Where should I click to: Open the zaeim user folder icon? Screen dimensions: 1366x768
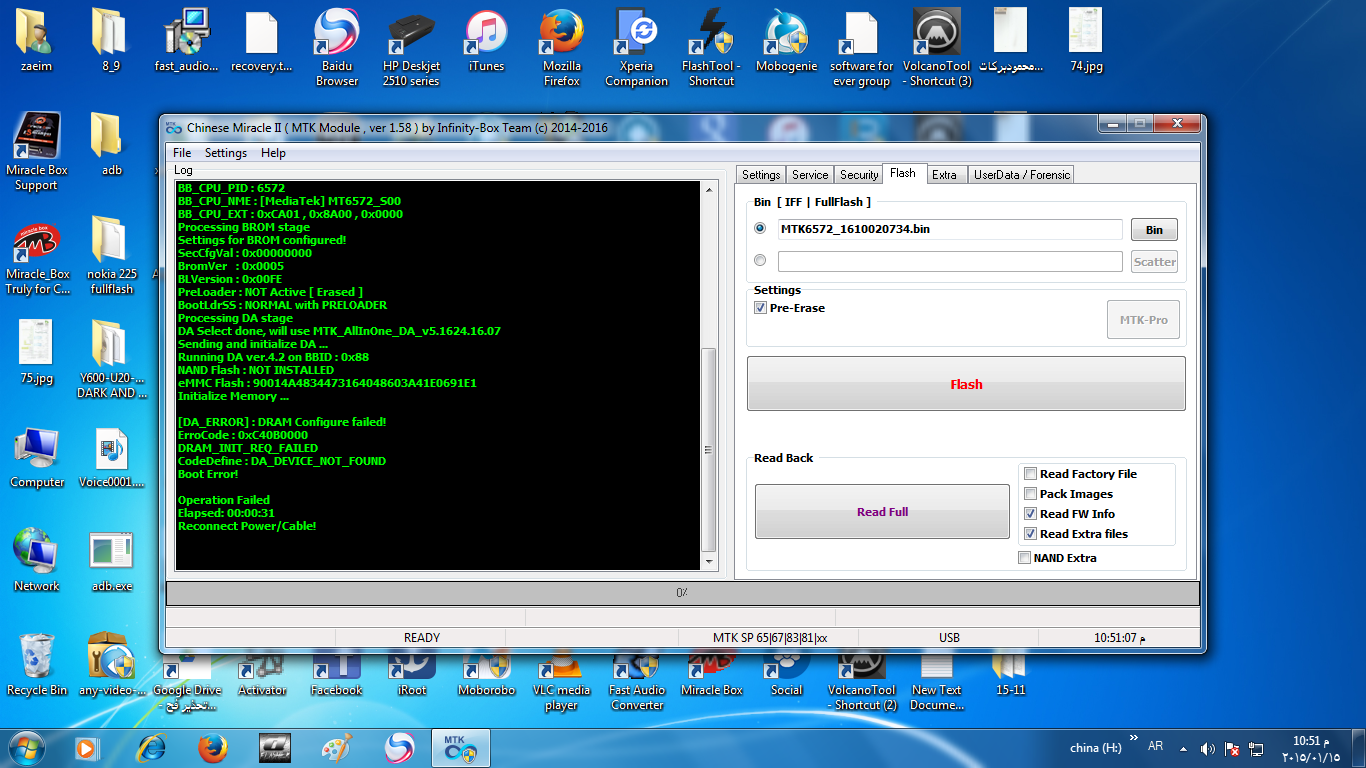[x=36, y=41]
